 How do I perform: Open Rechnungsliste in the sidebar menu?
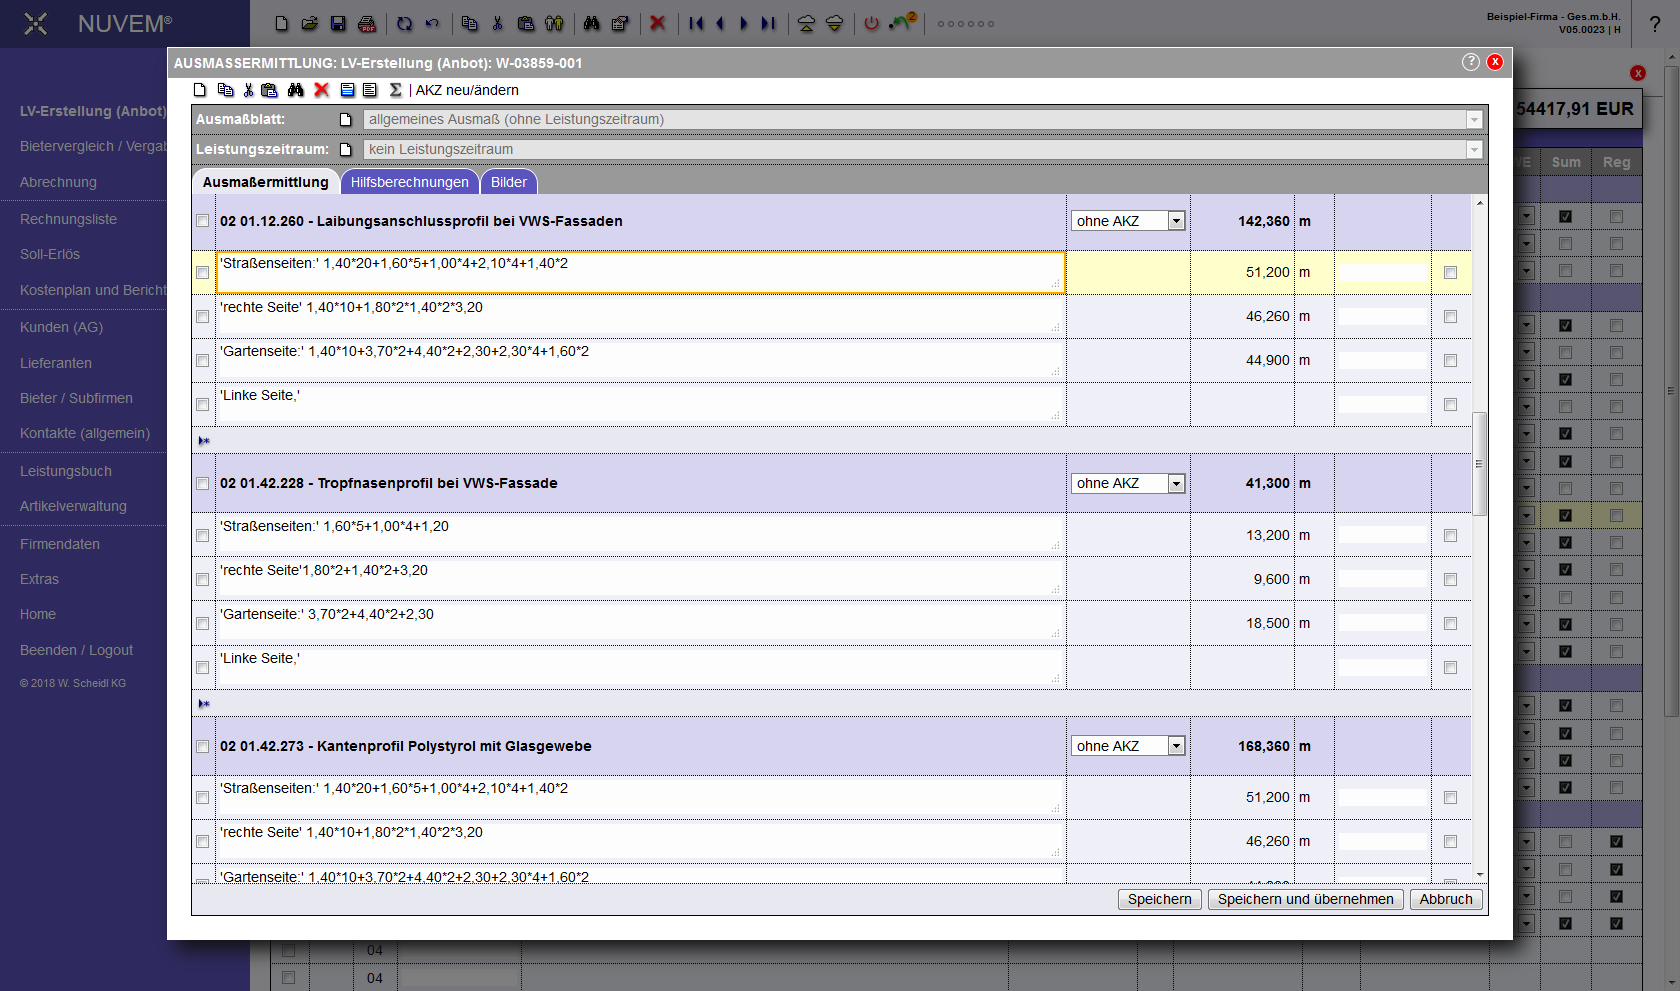(x=68, y=219)
